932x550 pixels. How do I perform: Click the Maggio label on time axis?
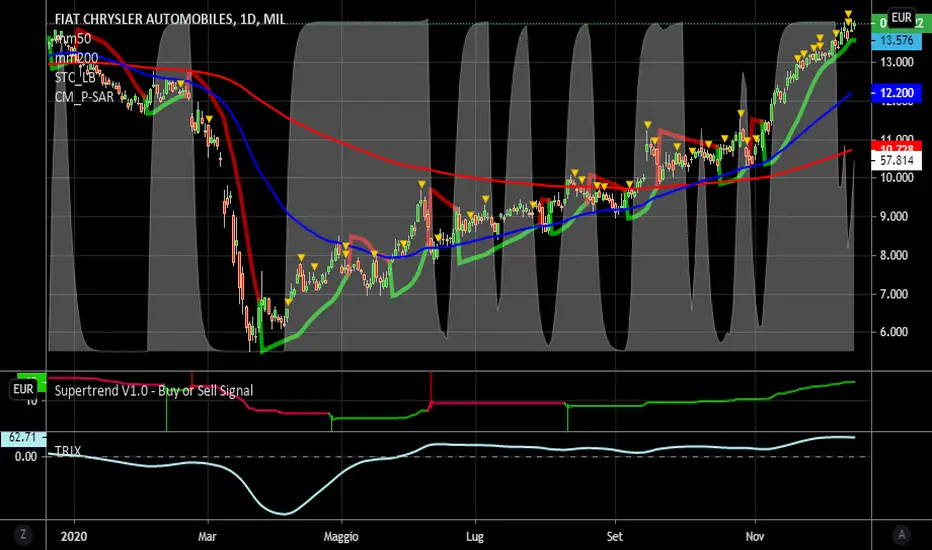[x=341, y=536]
